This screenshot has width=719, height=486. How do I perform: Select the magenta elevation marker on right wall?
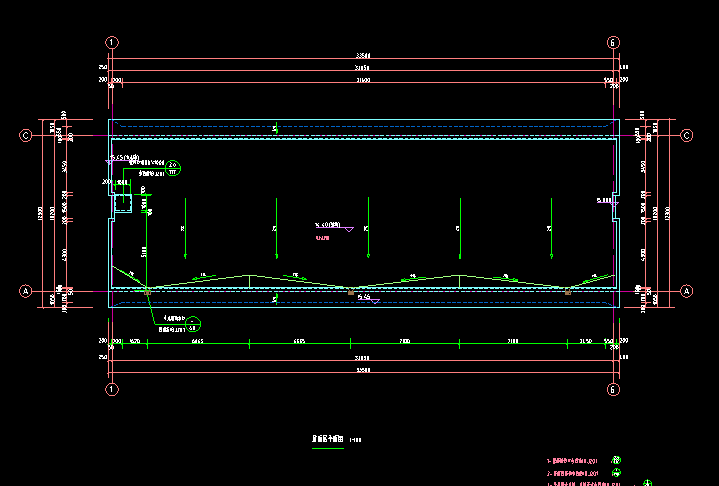coord(608,202)
